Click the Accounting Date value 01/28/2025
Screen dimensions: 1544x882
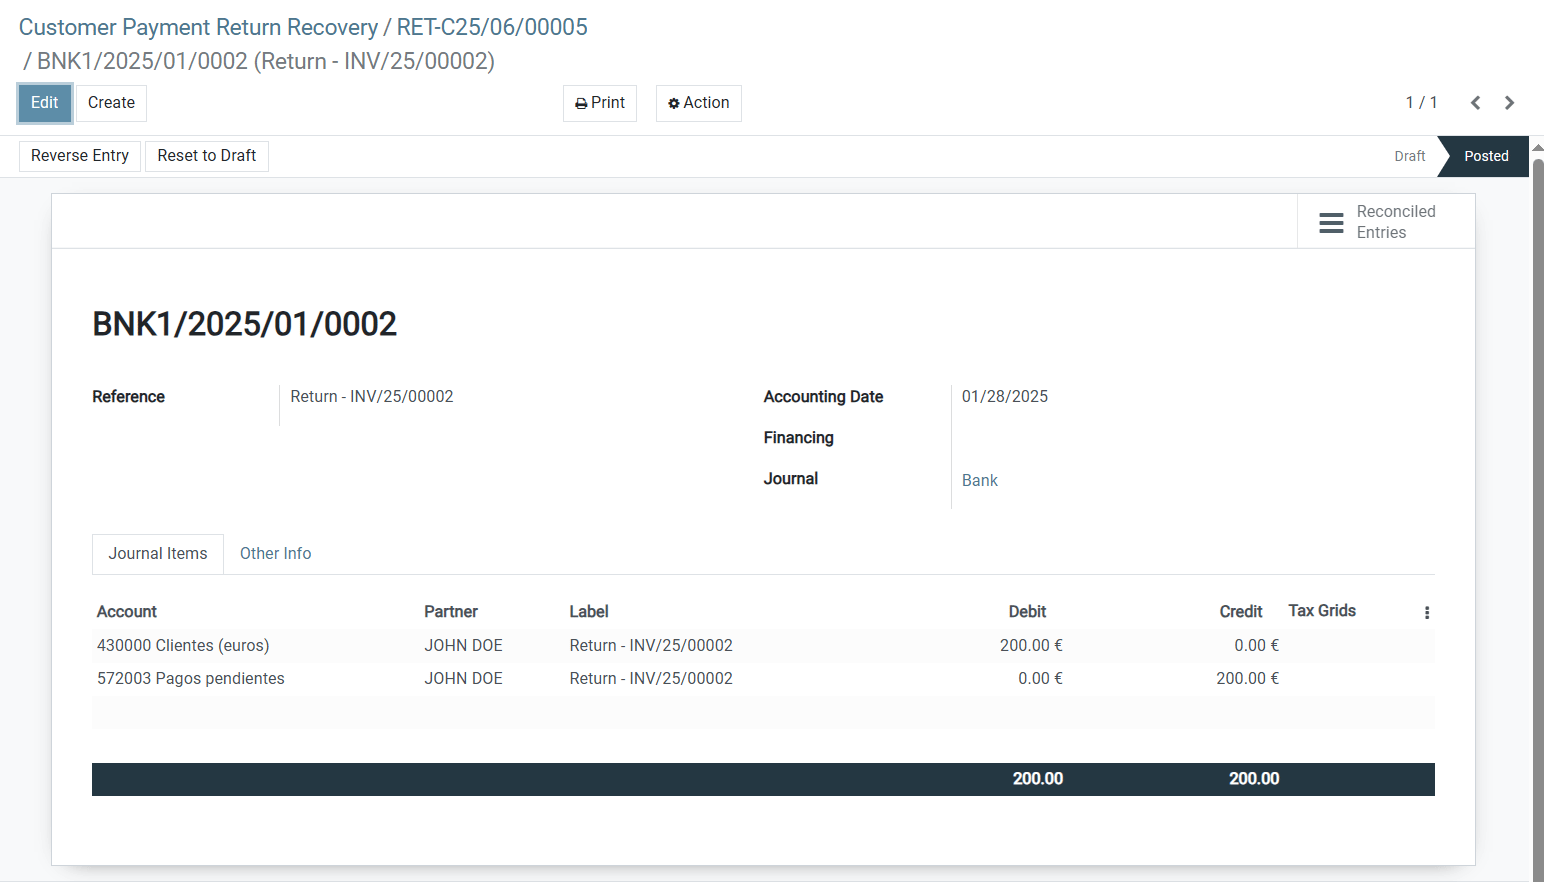coord(1005,396)
